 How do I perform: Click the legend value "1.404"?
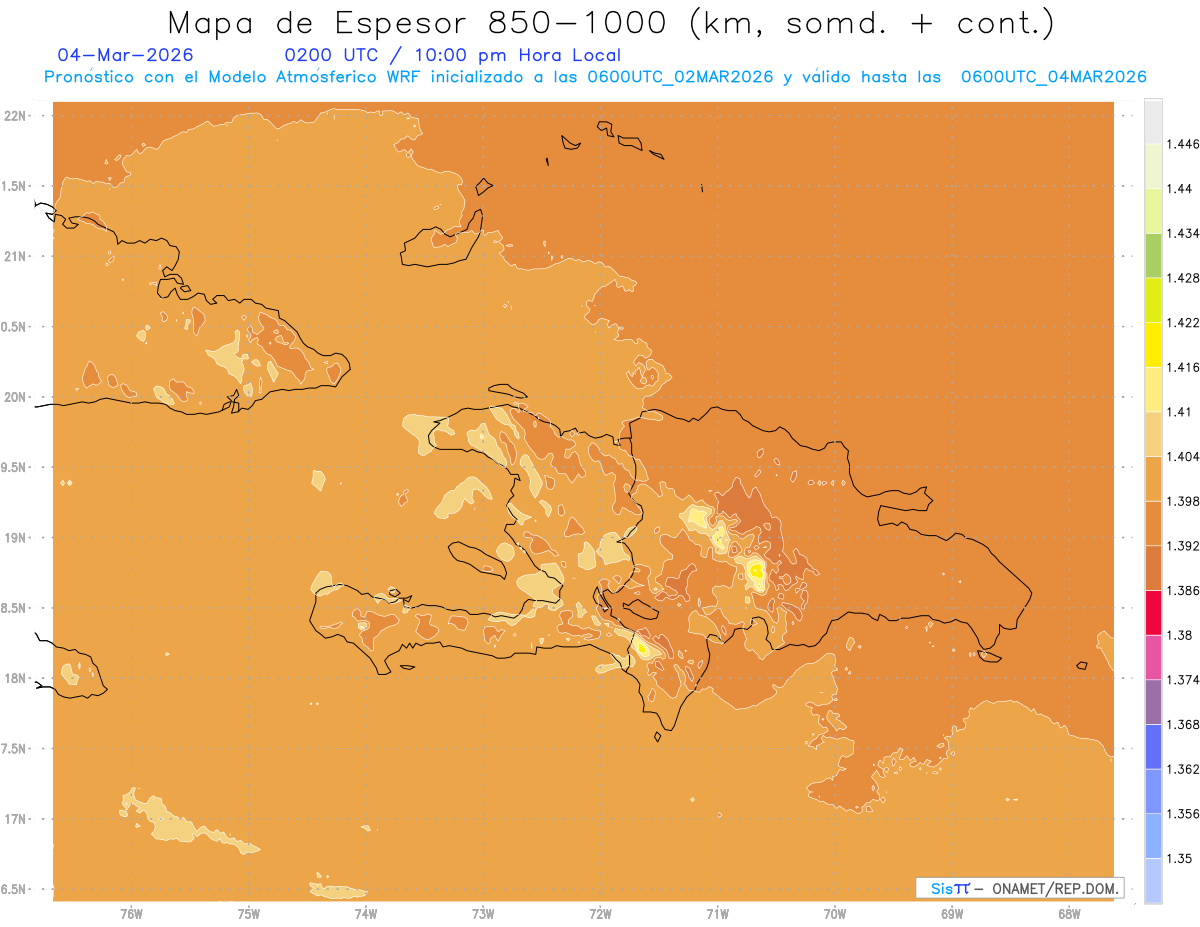(1183, 456)
